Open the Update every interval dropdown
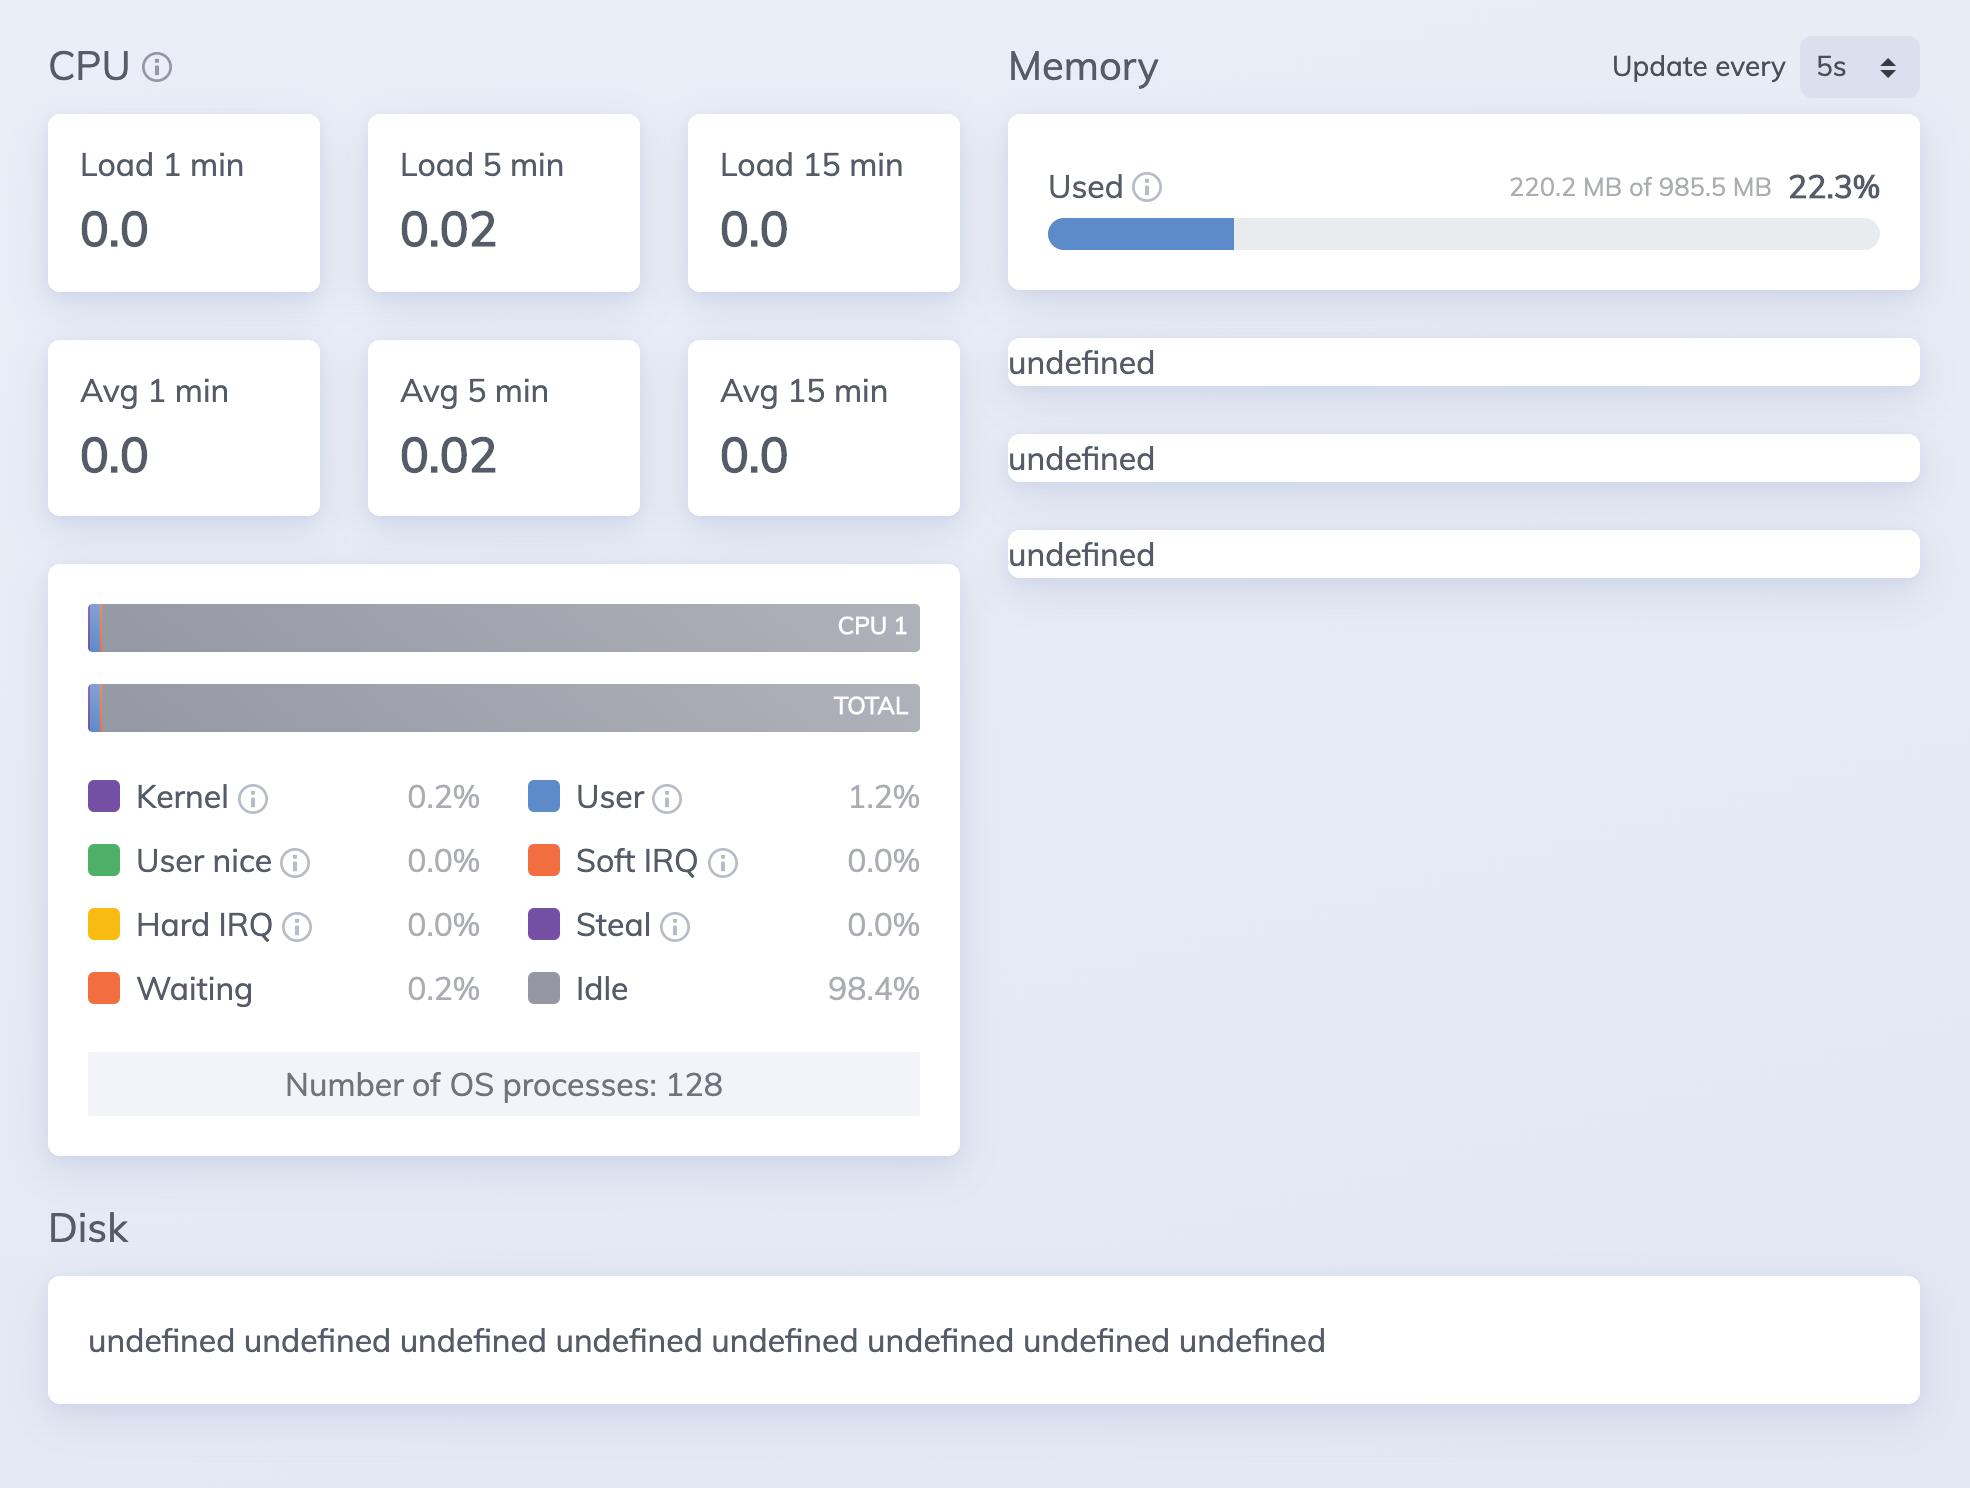The image size is (1970, 1488). coord(1858,67)
